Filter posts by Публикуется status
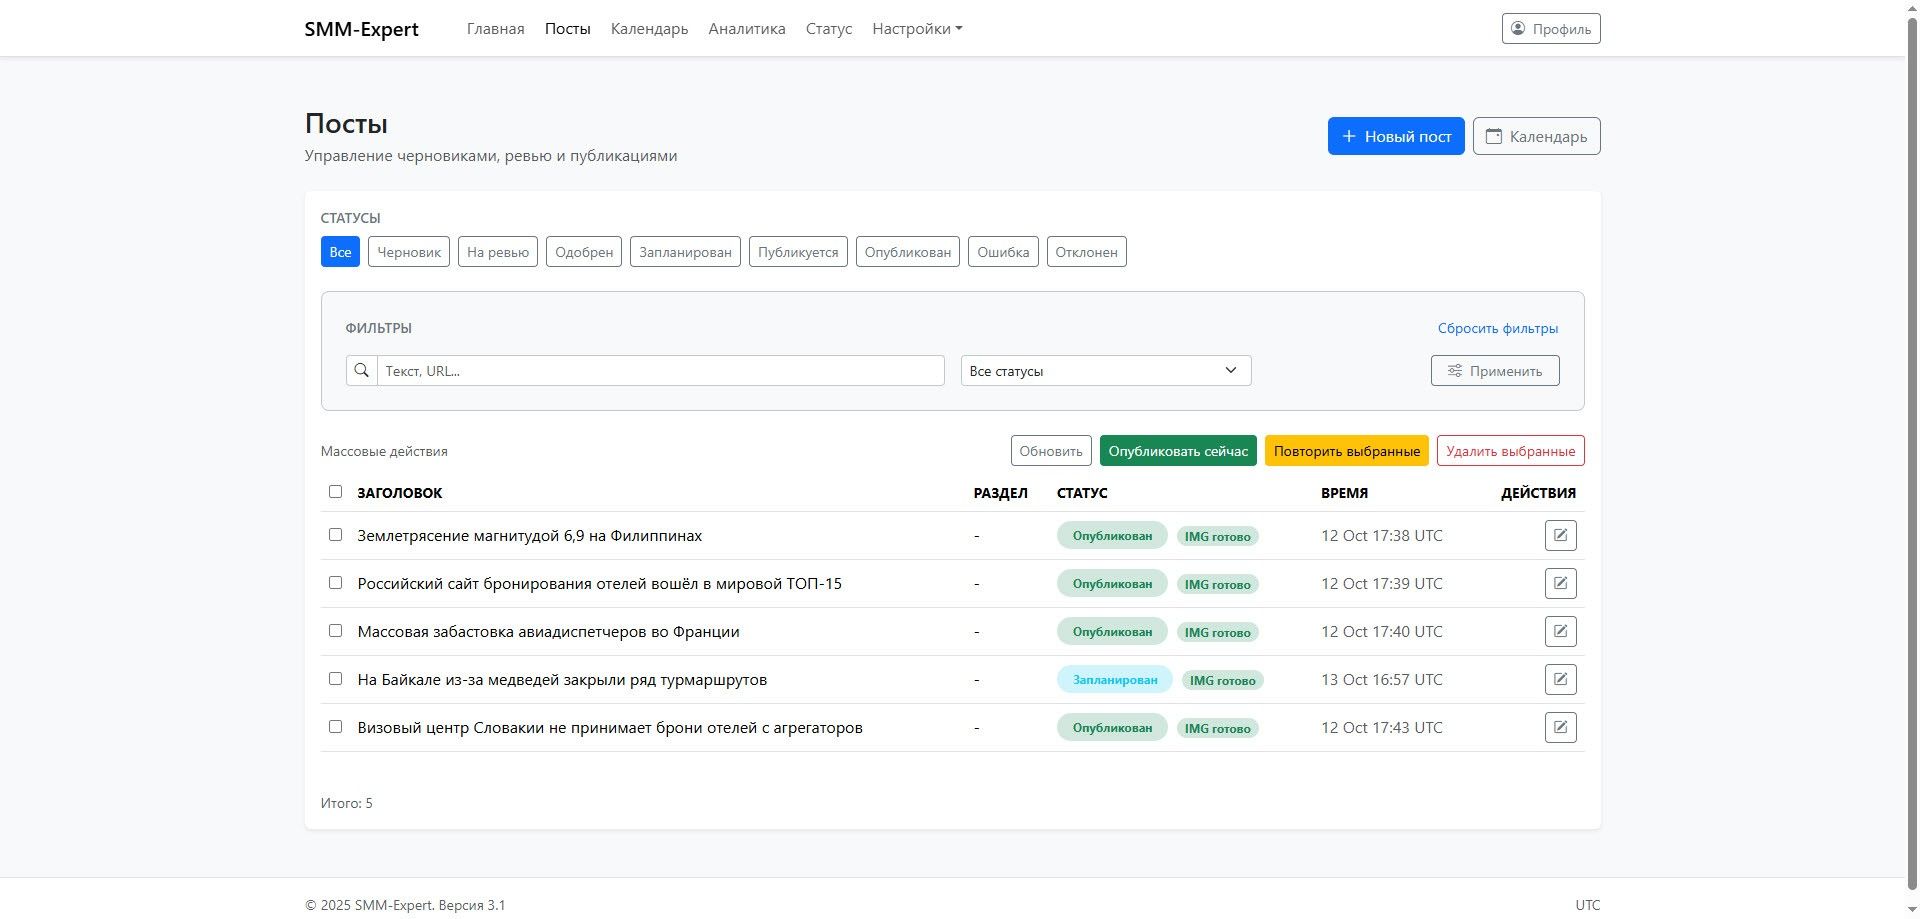The height and width of the screenshot is (919, 1920). 798,252
